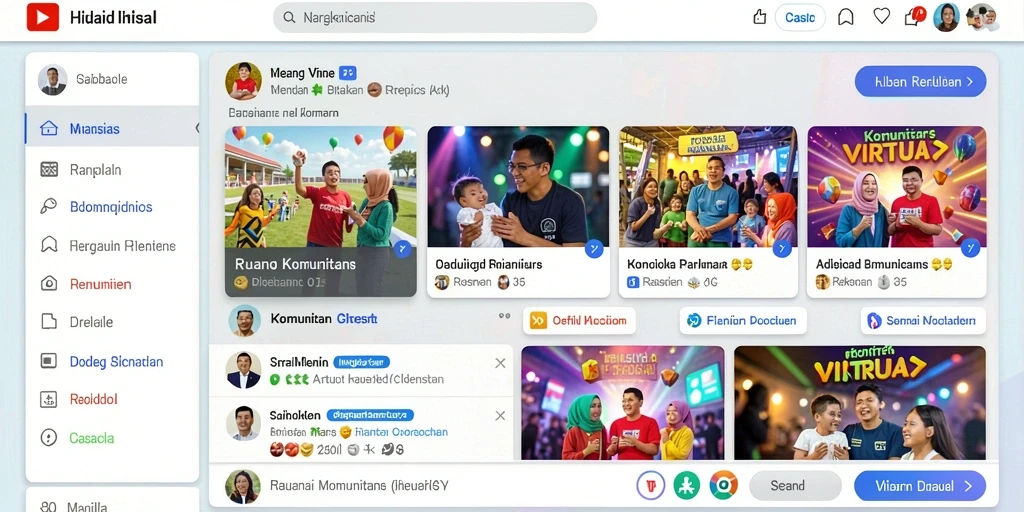Click the camera icon next to Renumiien
This screenshot has height=512, width=1024.
[x=49, y=284]
